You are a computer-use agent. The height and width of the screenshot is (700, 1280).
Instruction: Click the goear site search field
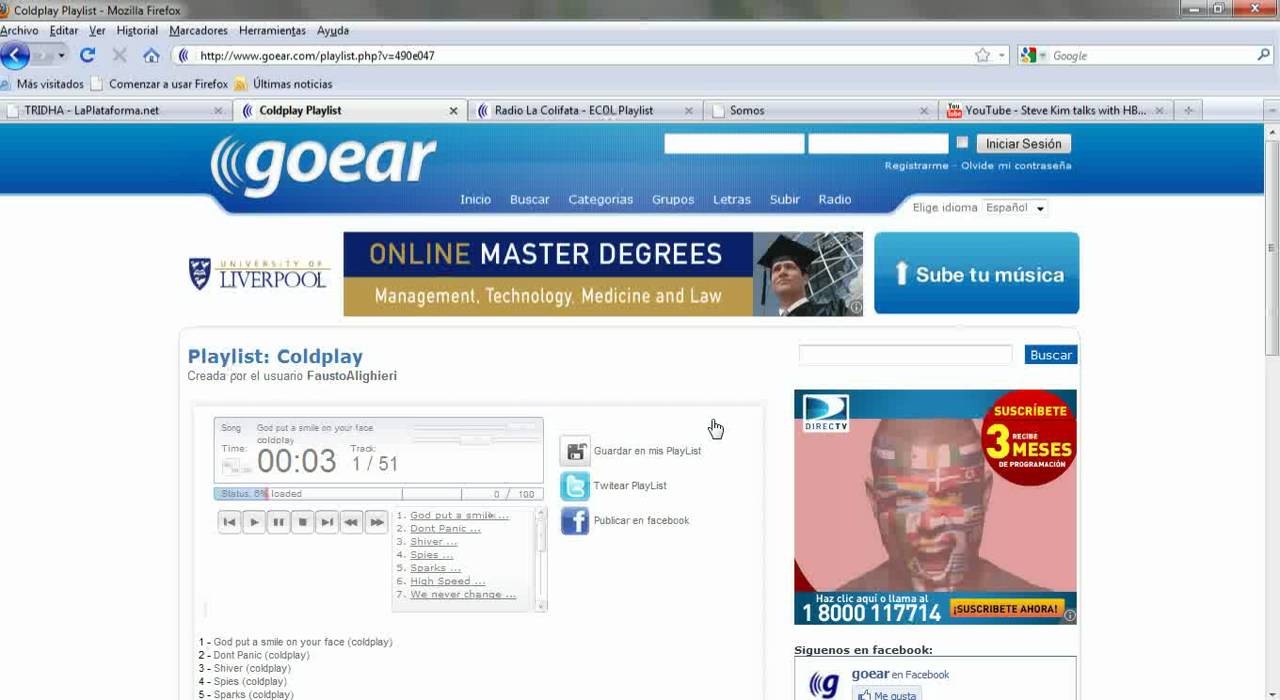coord(906,355)
